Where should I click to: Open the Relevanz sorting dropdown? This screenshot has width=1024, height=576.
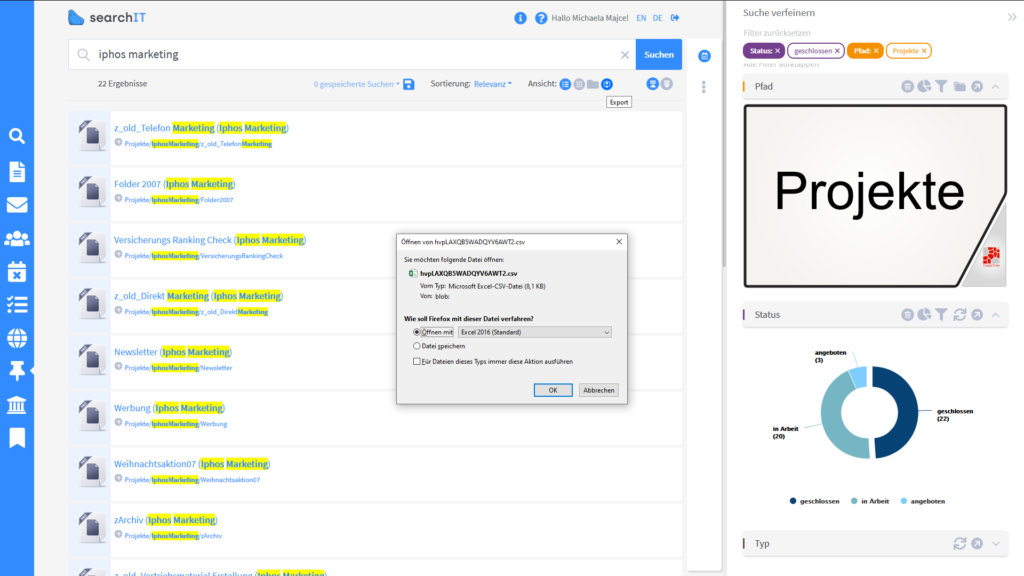click(492, 84)
